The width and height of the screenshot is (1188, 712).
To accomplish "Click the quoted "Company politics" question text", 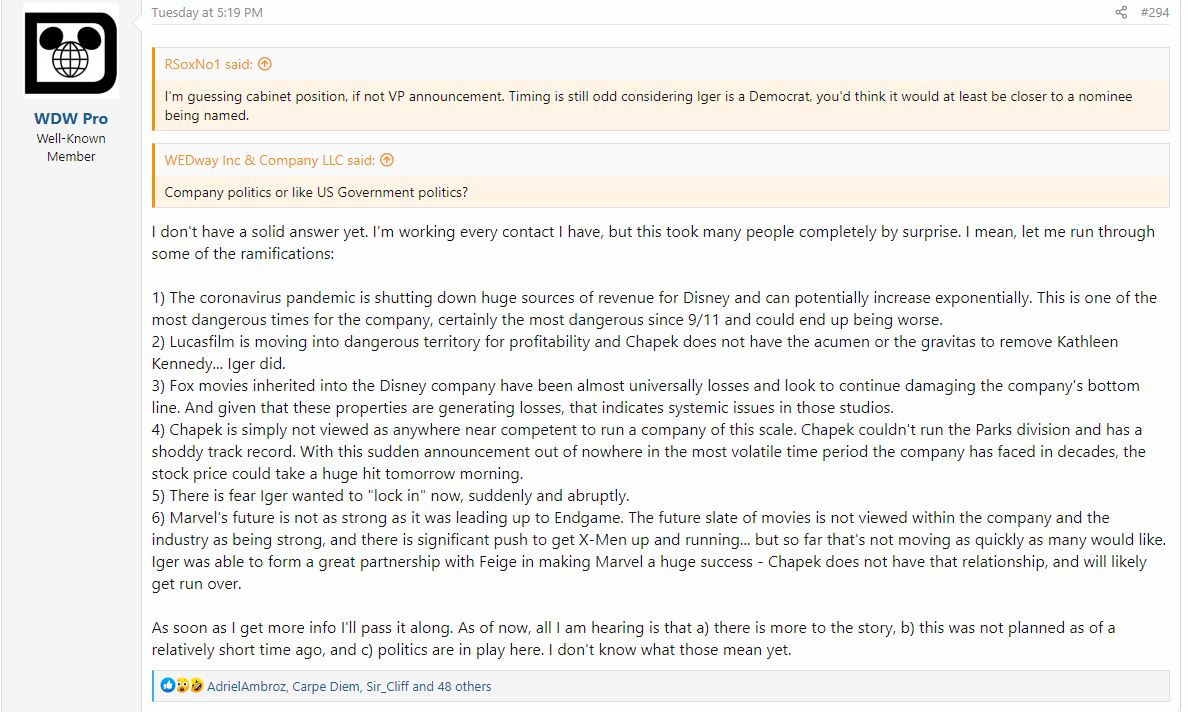I will coord(316,192).
